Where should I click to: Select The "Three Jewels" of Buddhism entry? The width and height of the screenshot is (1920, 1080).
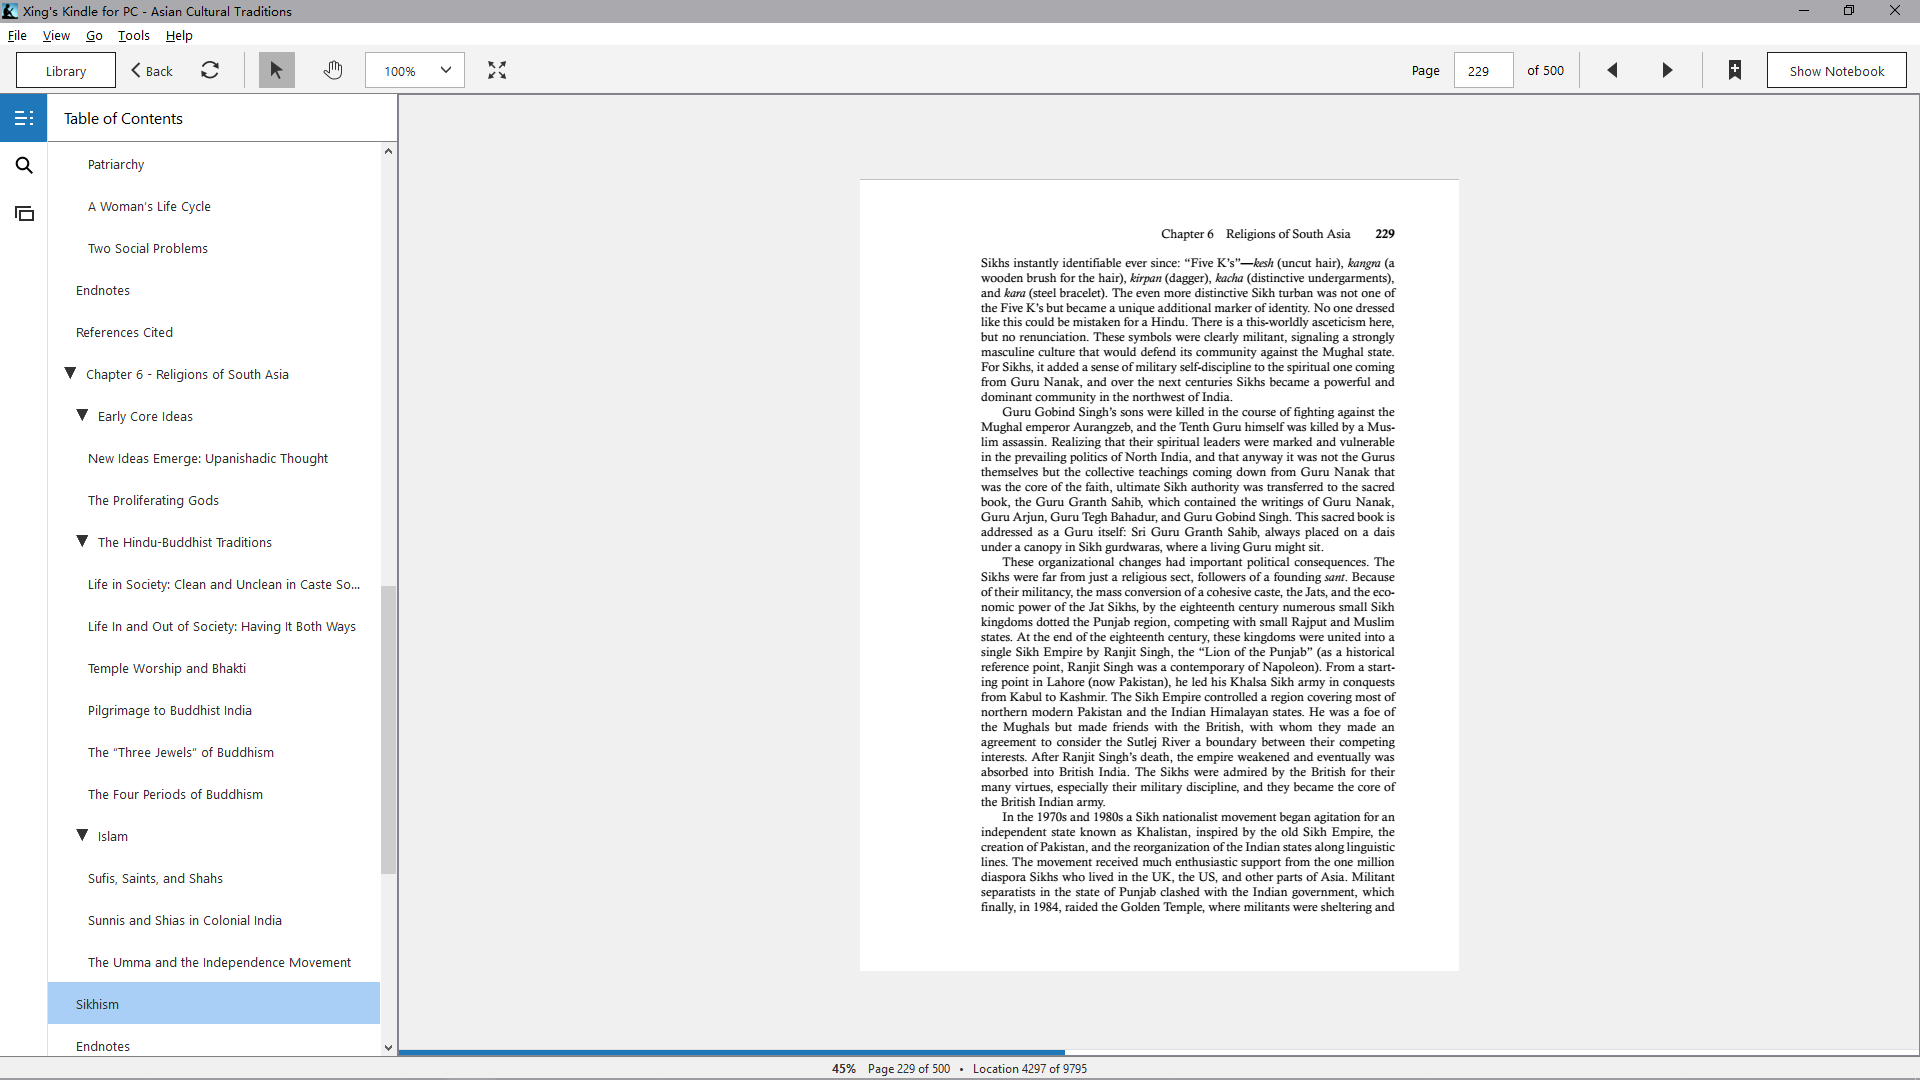(181, 752)
